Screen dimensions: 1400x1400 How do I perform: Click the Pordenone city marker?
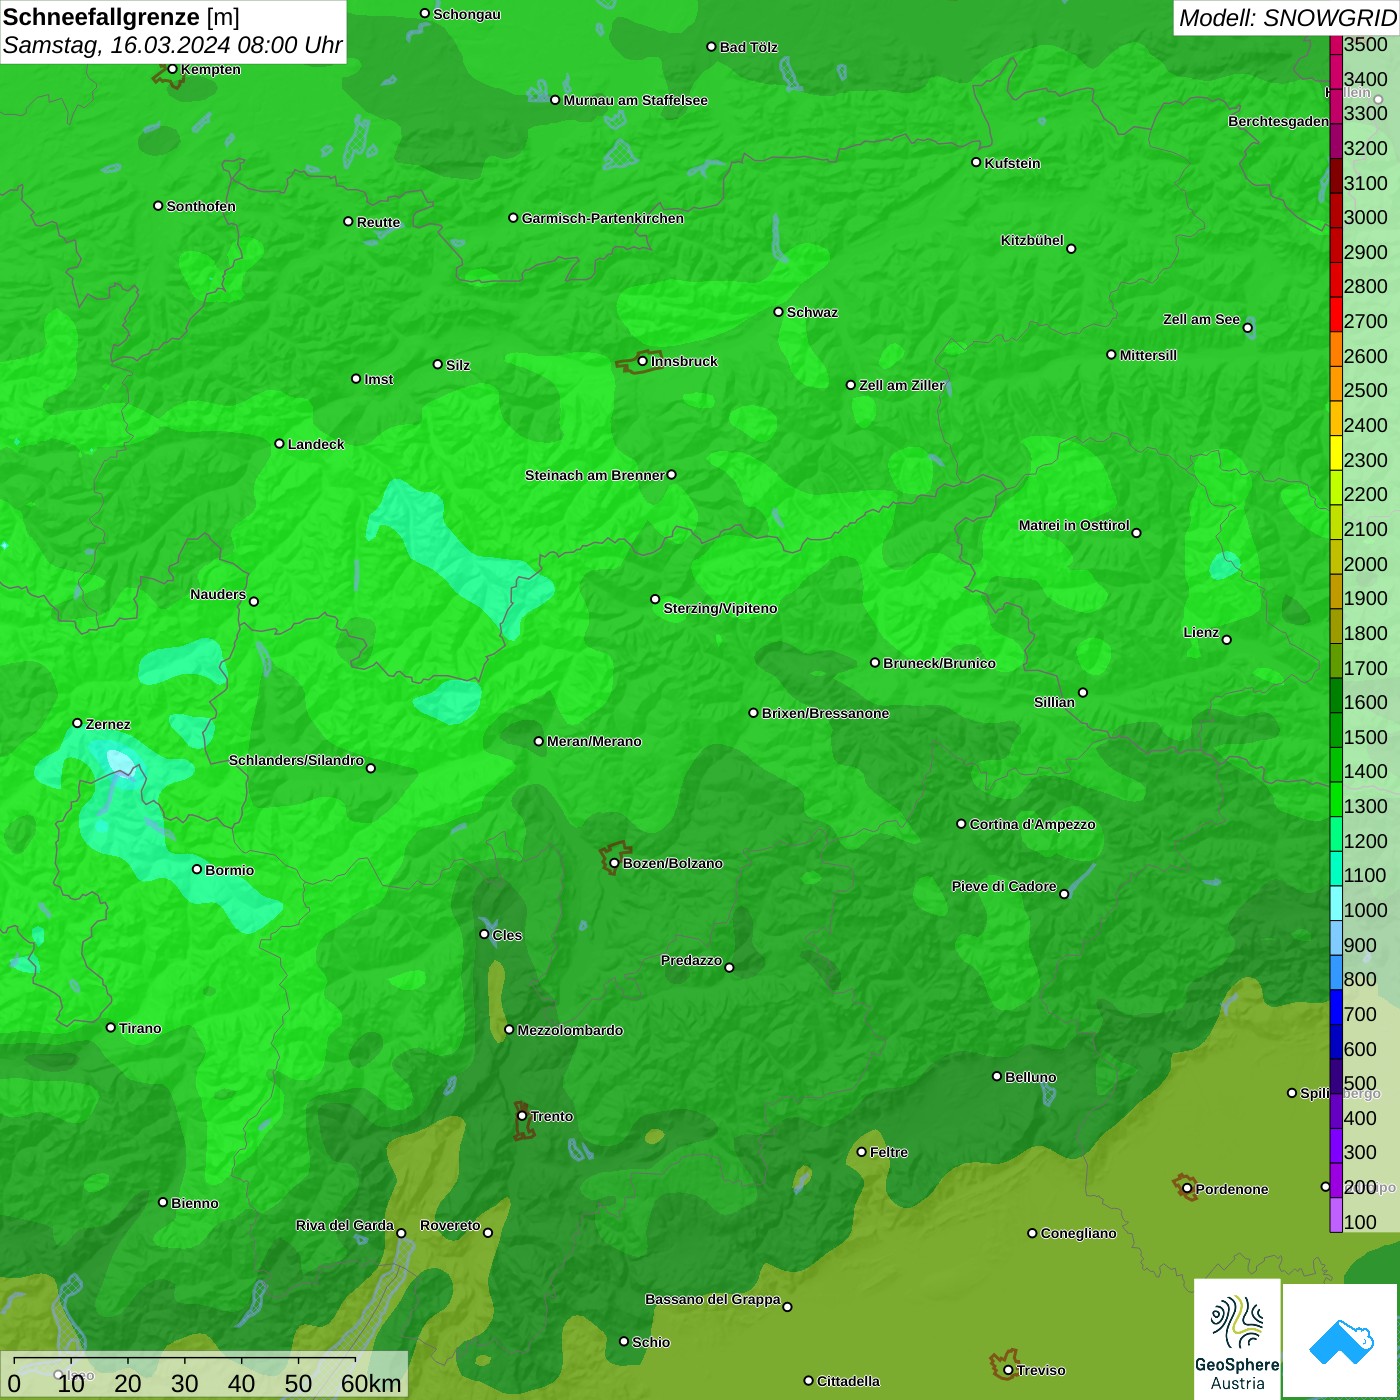[1187, 1189]
